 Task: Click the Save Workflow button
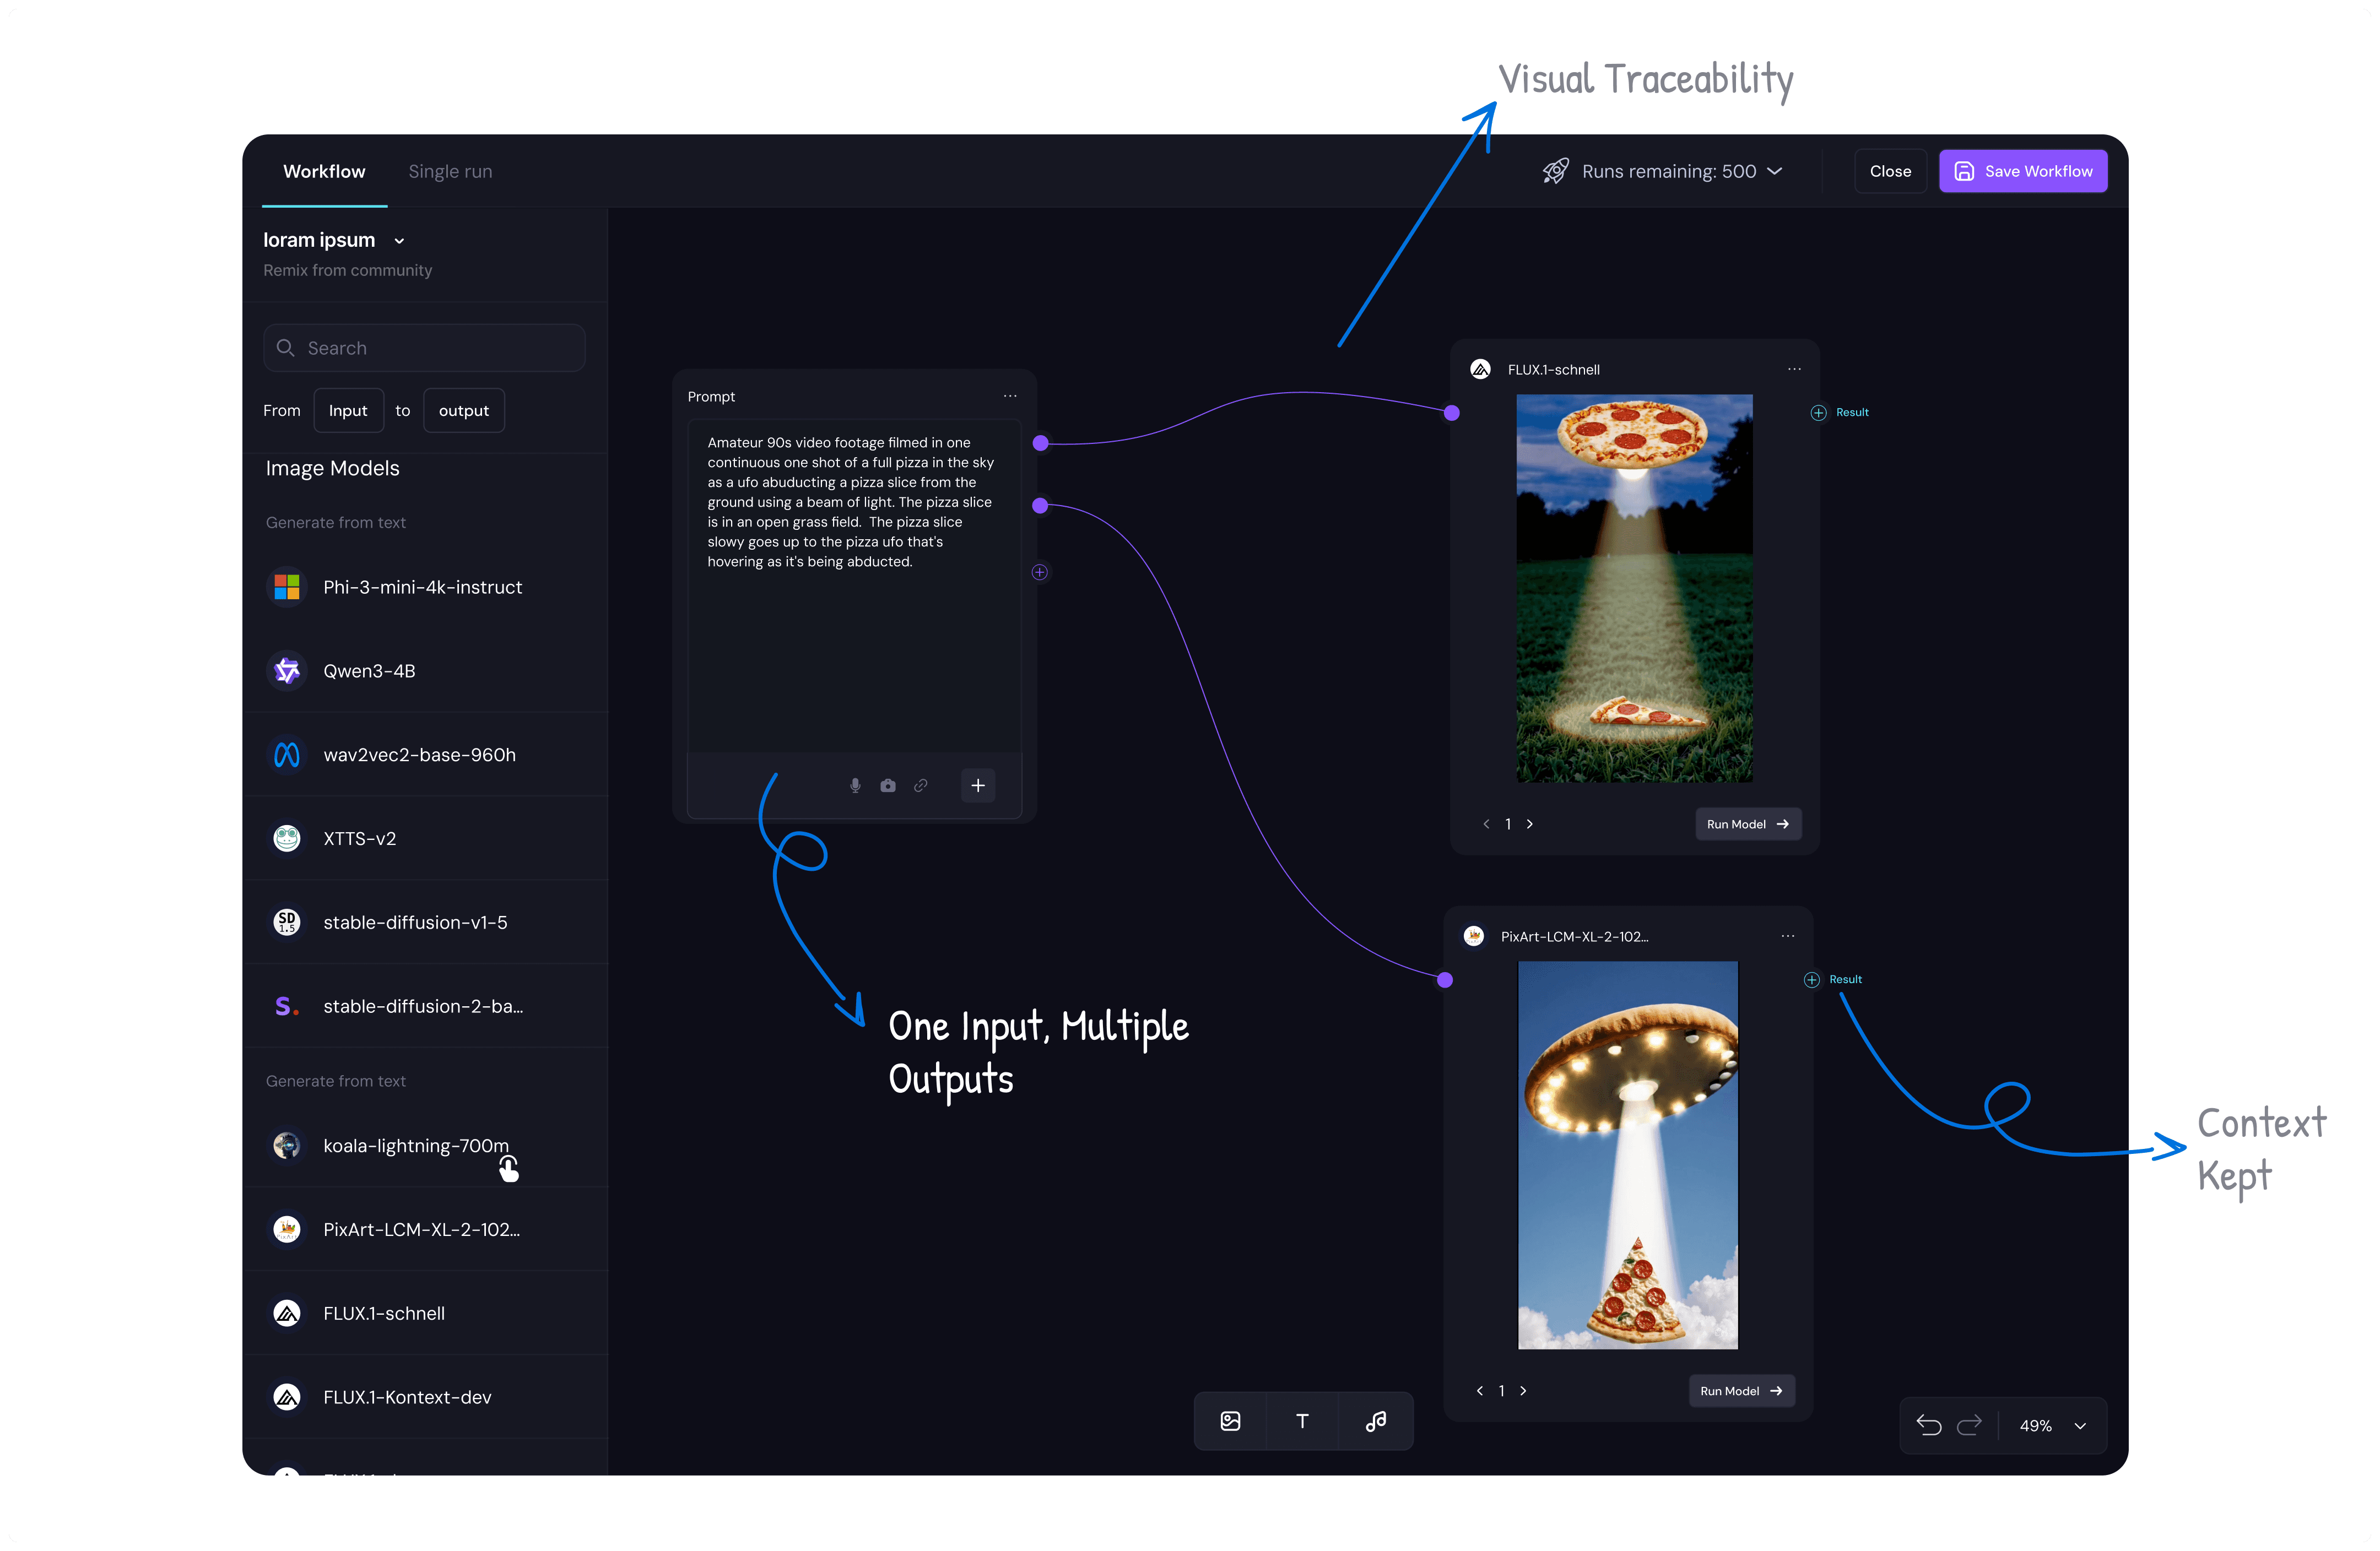(x=2023, y=171)
